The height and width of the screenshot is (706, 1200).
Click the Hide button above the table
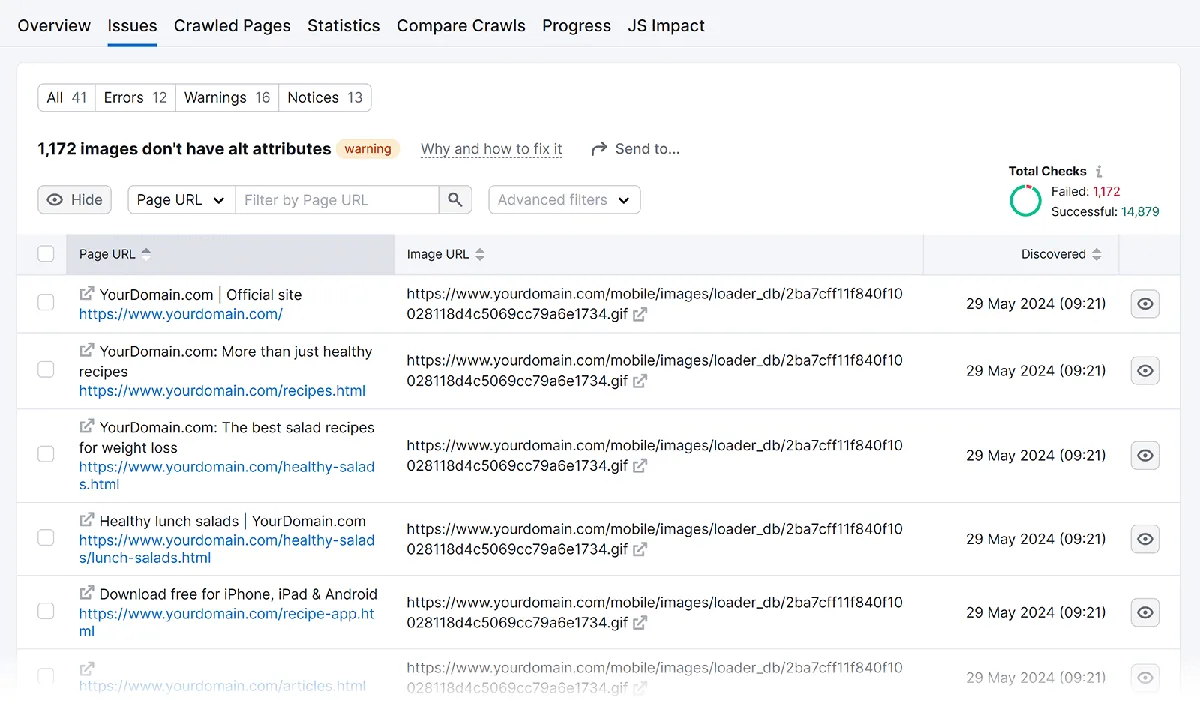coord(75,200)
